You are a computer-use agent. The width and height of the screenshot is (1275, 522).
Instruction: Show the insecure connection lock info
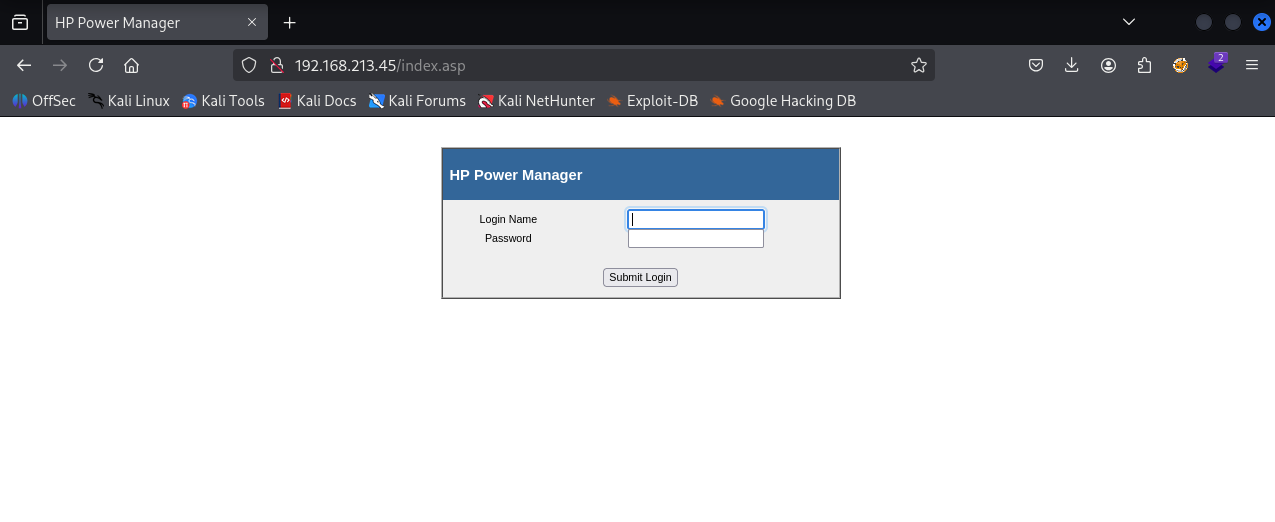[x=277, y=65]
